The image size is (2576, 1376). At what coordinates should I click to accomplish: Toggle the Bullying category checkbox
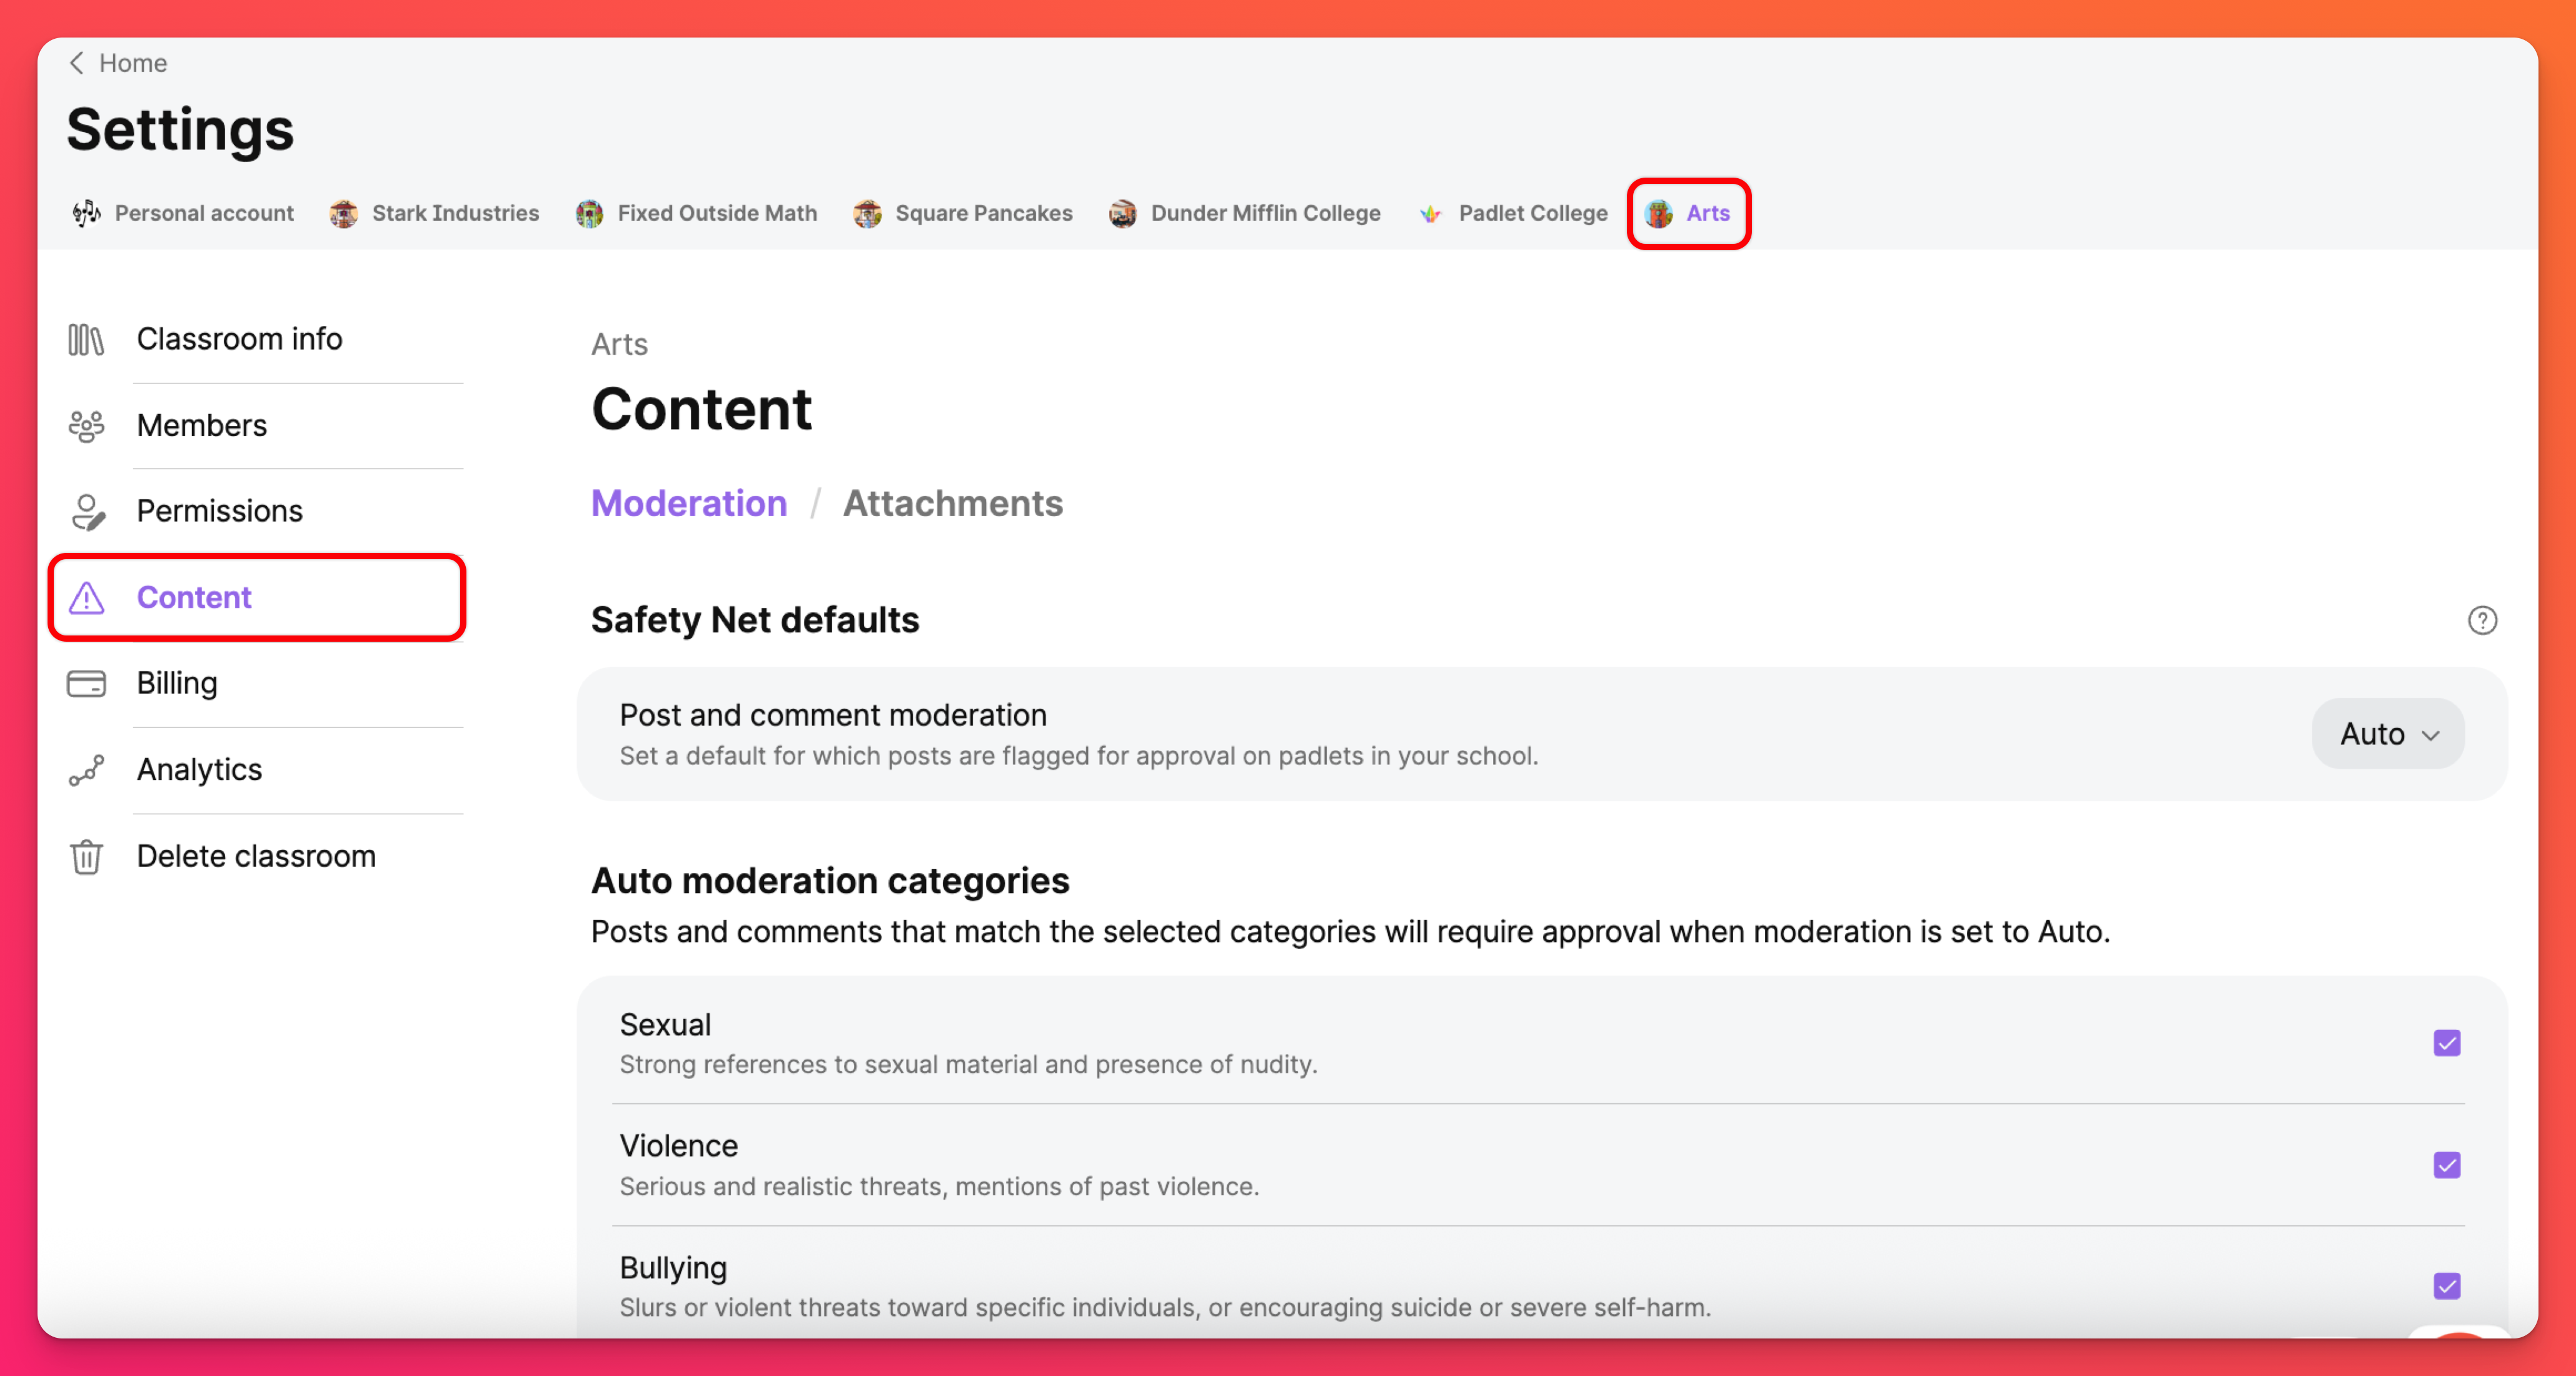point(2446,1286)
